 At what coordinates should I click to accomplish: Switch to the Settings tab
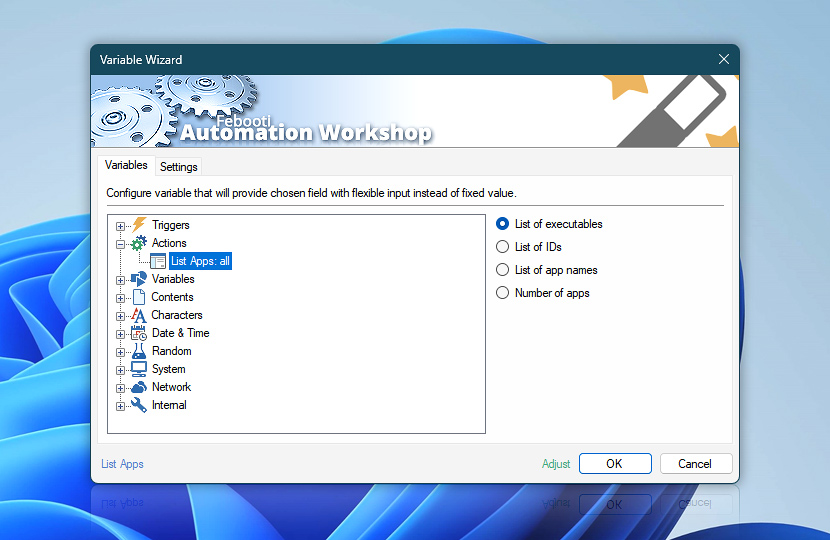(178, 167)
